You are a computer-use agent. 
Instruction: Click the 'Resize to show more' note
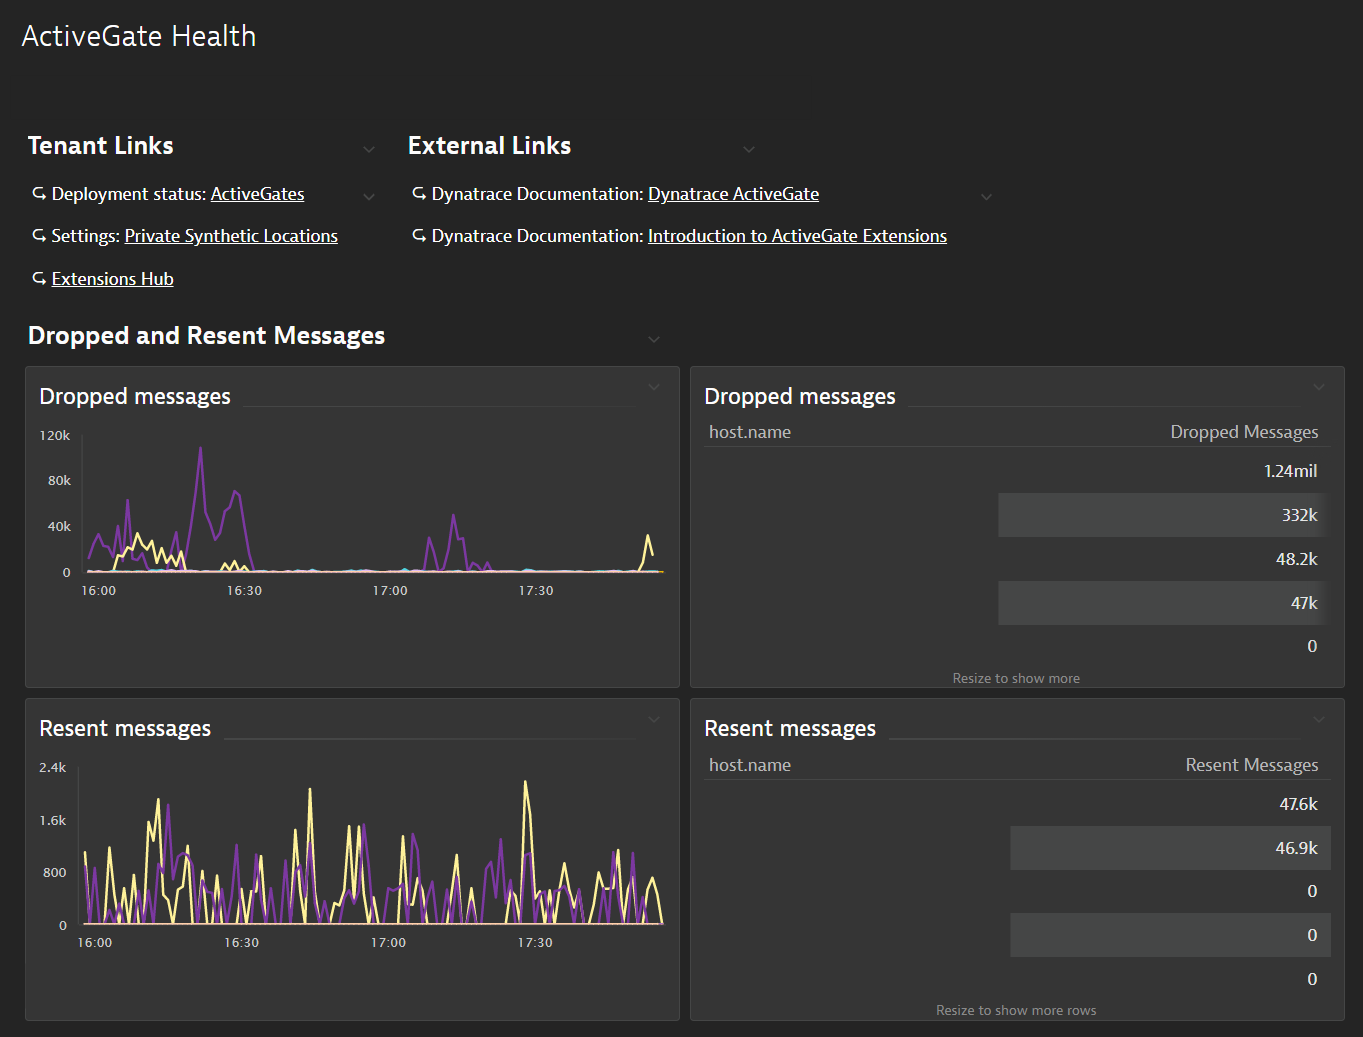[x=1016, y=678]
